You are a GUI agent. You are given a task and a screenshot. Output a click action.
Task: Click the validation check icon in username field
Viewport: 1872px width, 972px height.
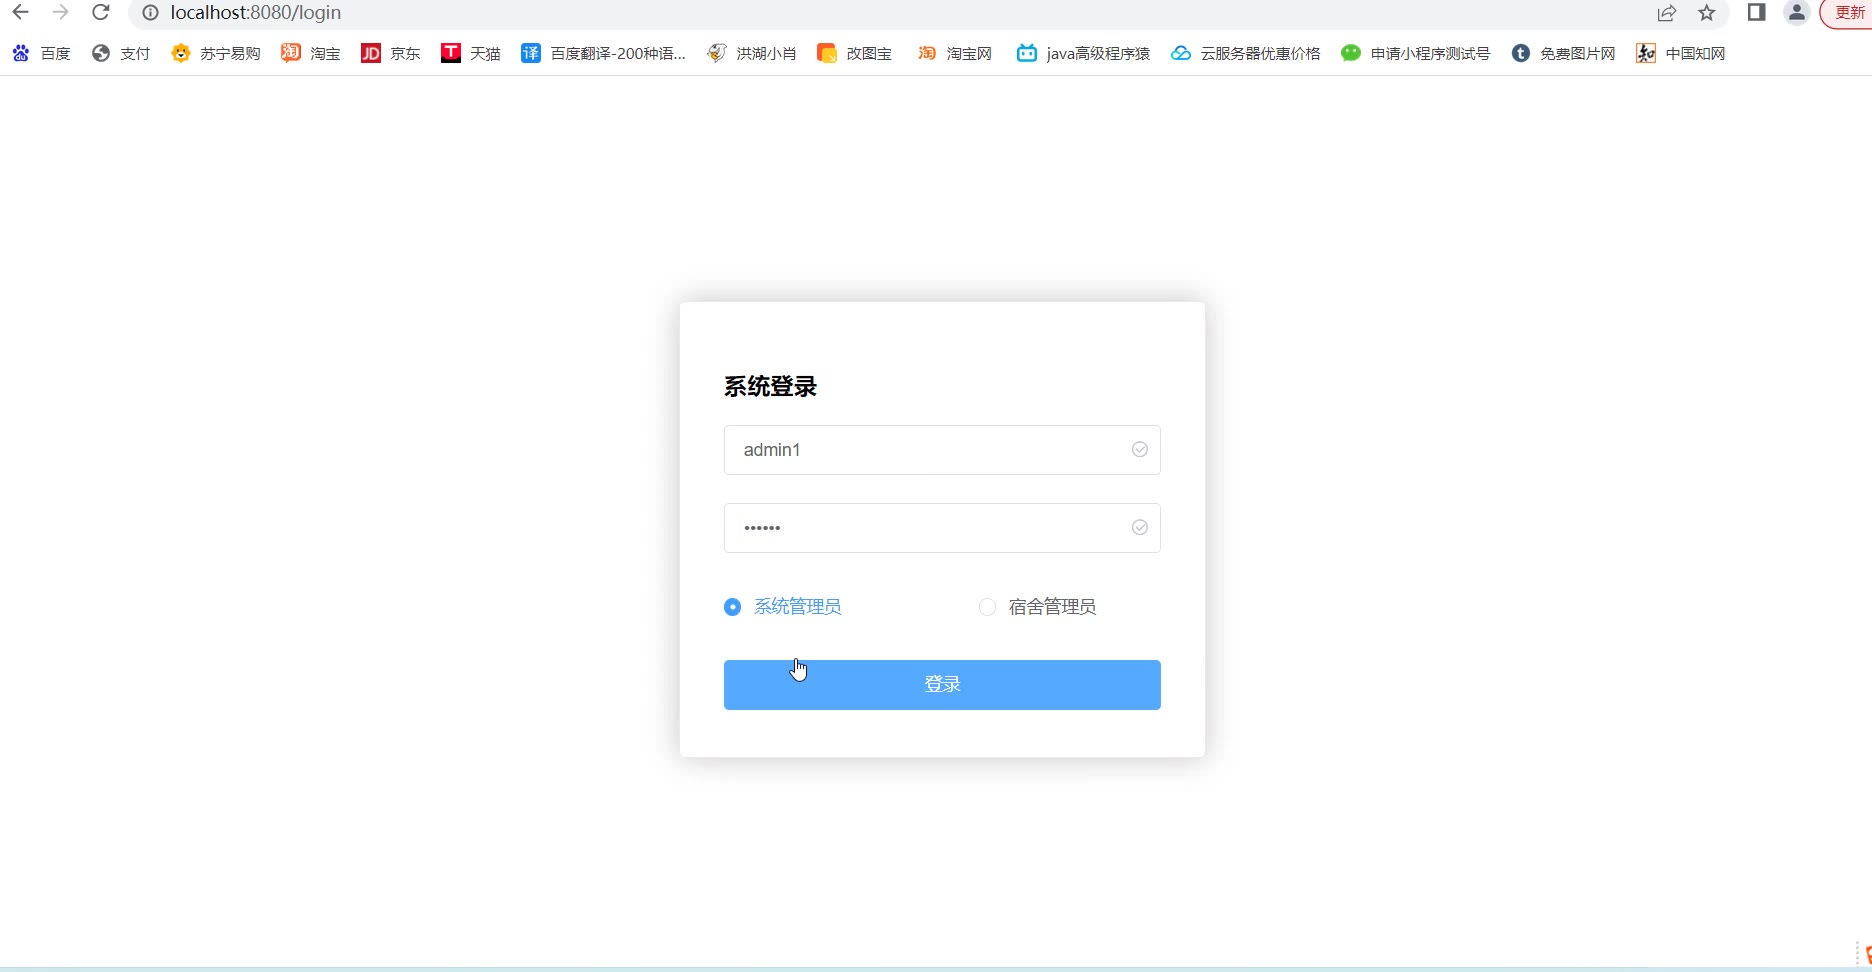pyautogui.click(x=1139, y=450)
